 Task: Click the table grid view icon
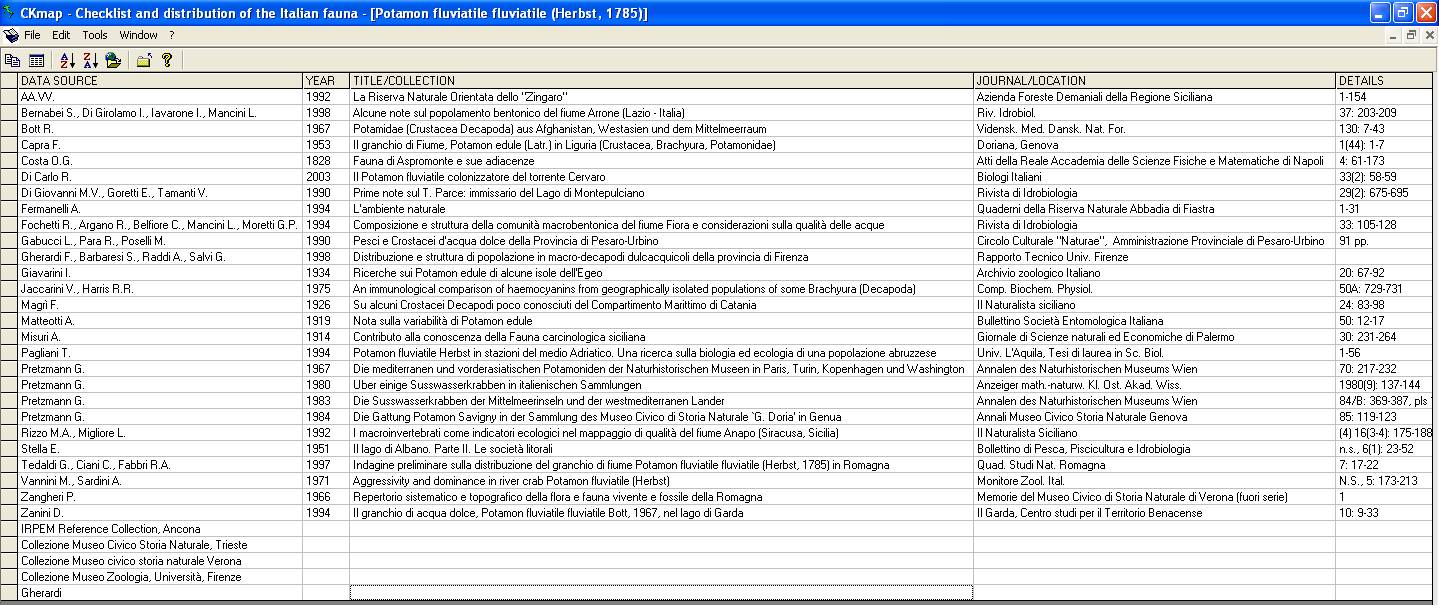[36, 61]
